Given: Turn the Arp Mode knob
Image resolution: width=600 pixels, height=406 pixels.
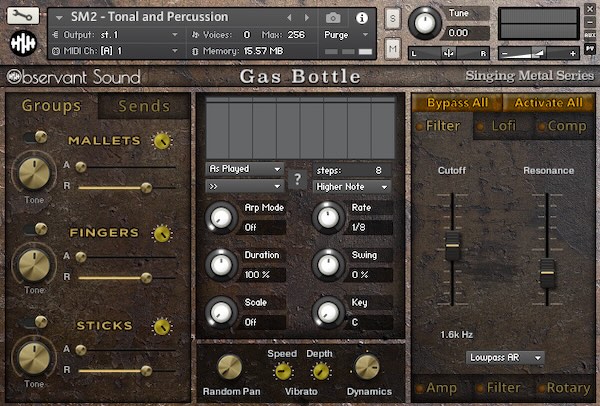Looking at the screenshot, I should (221, 218).
